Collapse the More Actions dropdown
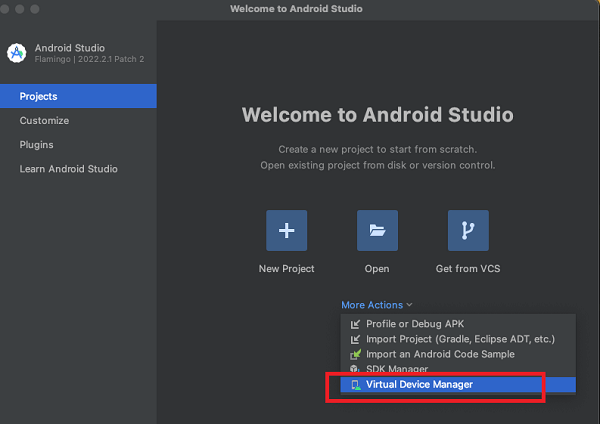 [x=377, y=305]
